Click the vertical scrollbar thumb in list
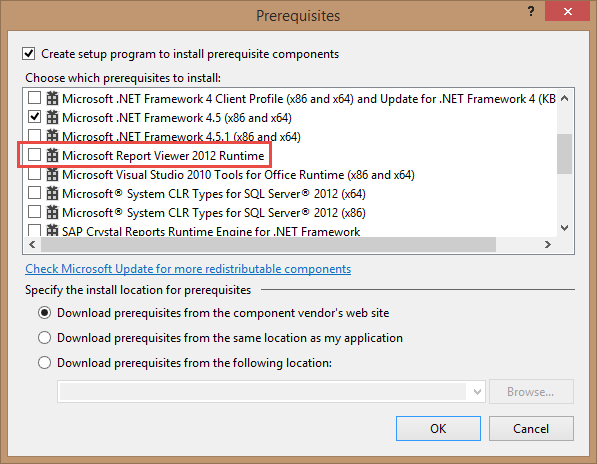 pos(565,154)
